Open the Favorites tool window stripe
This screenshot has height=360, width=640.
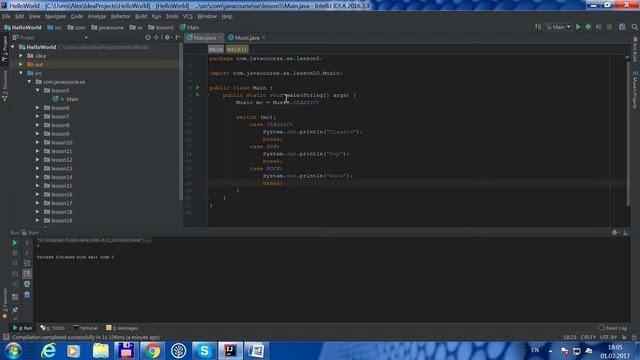coord(5,304)
